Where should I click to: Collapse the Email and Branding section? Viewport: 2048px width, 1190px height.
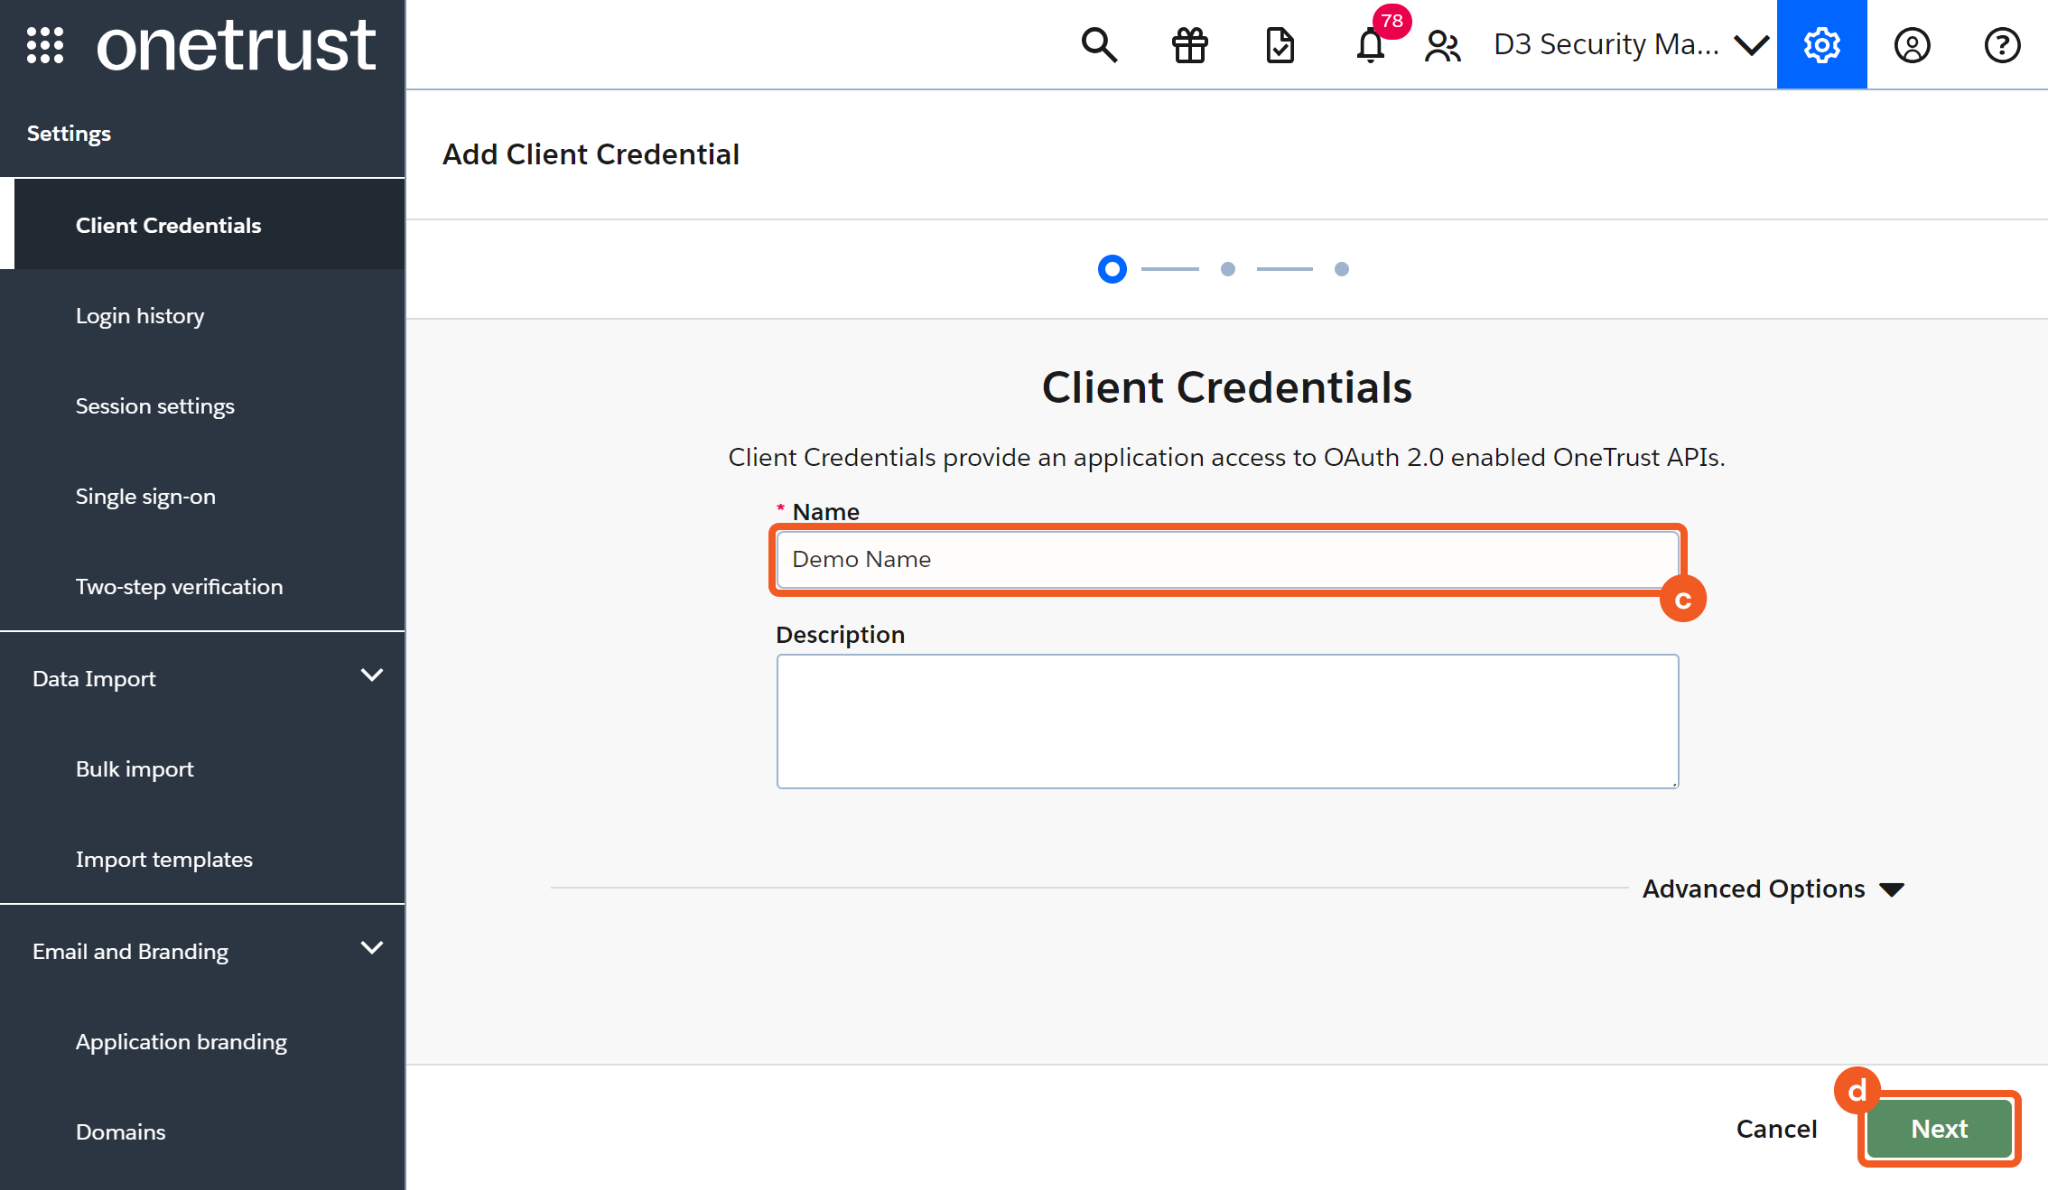tap(371, 948)
